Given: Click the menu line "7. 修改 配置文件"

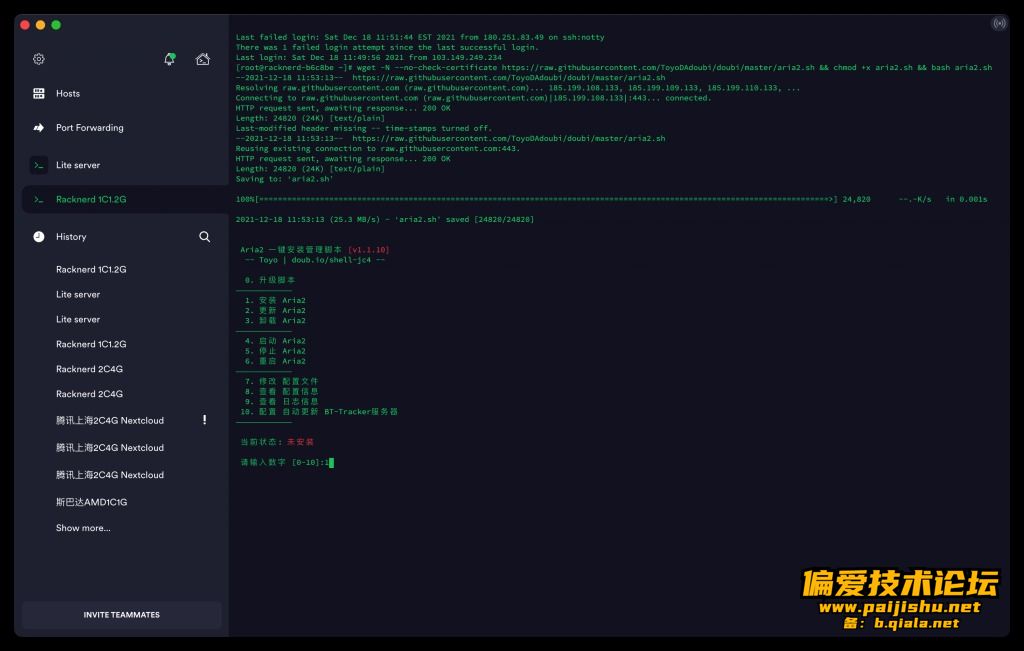Looking at the screenshot, I should point(281,381).
